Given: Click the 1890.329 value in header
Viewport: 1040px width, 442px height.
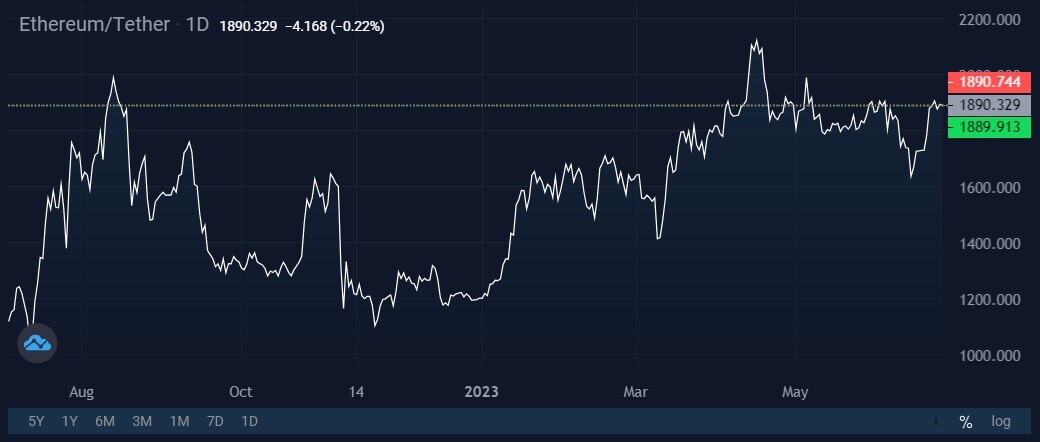Looking at the screenshot, I should coord(248,27).
